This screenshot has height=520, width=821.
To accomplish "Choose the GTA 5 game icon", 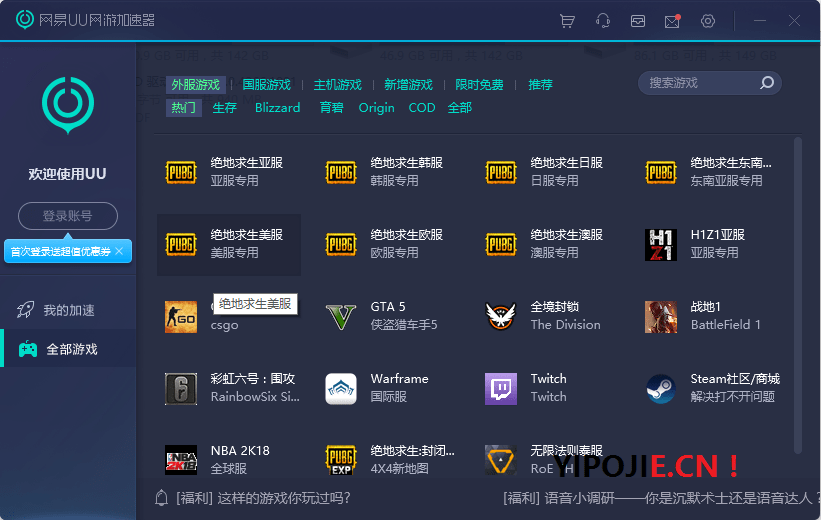I will pyautogui.click(x=341, y=317).
